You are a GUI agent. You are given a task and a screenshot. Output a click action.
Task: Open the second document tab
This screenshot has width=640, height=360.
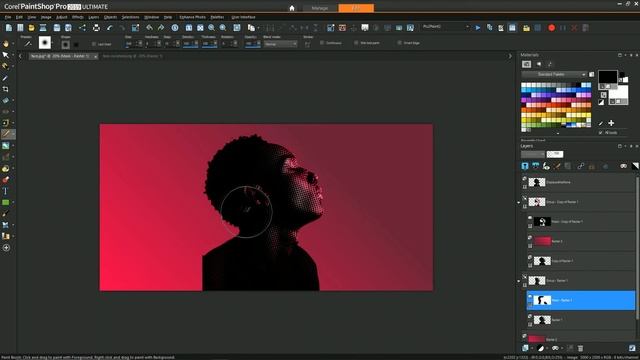click(x=132, y=56)
